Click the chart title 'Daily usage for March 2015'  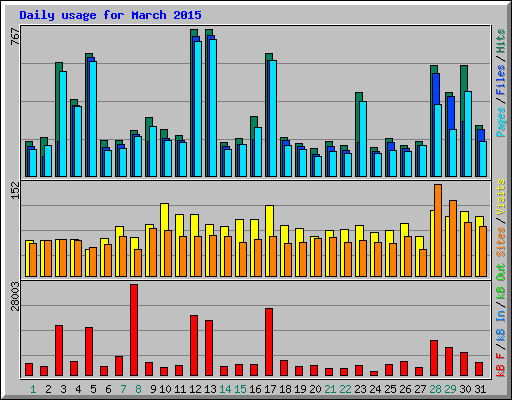pos(110,15)
